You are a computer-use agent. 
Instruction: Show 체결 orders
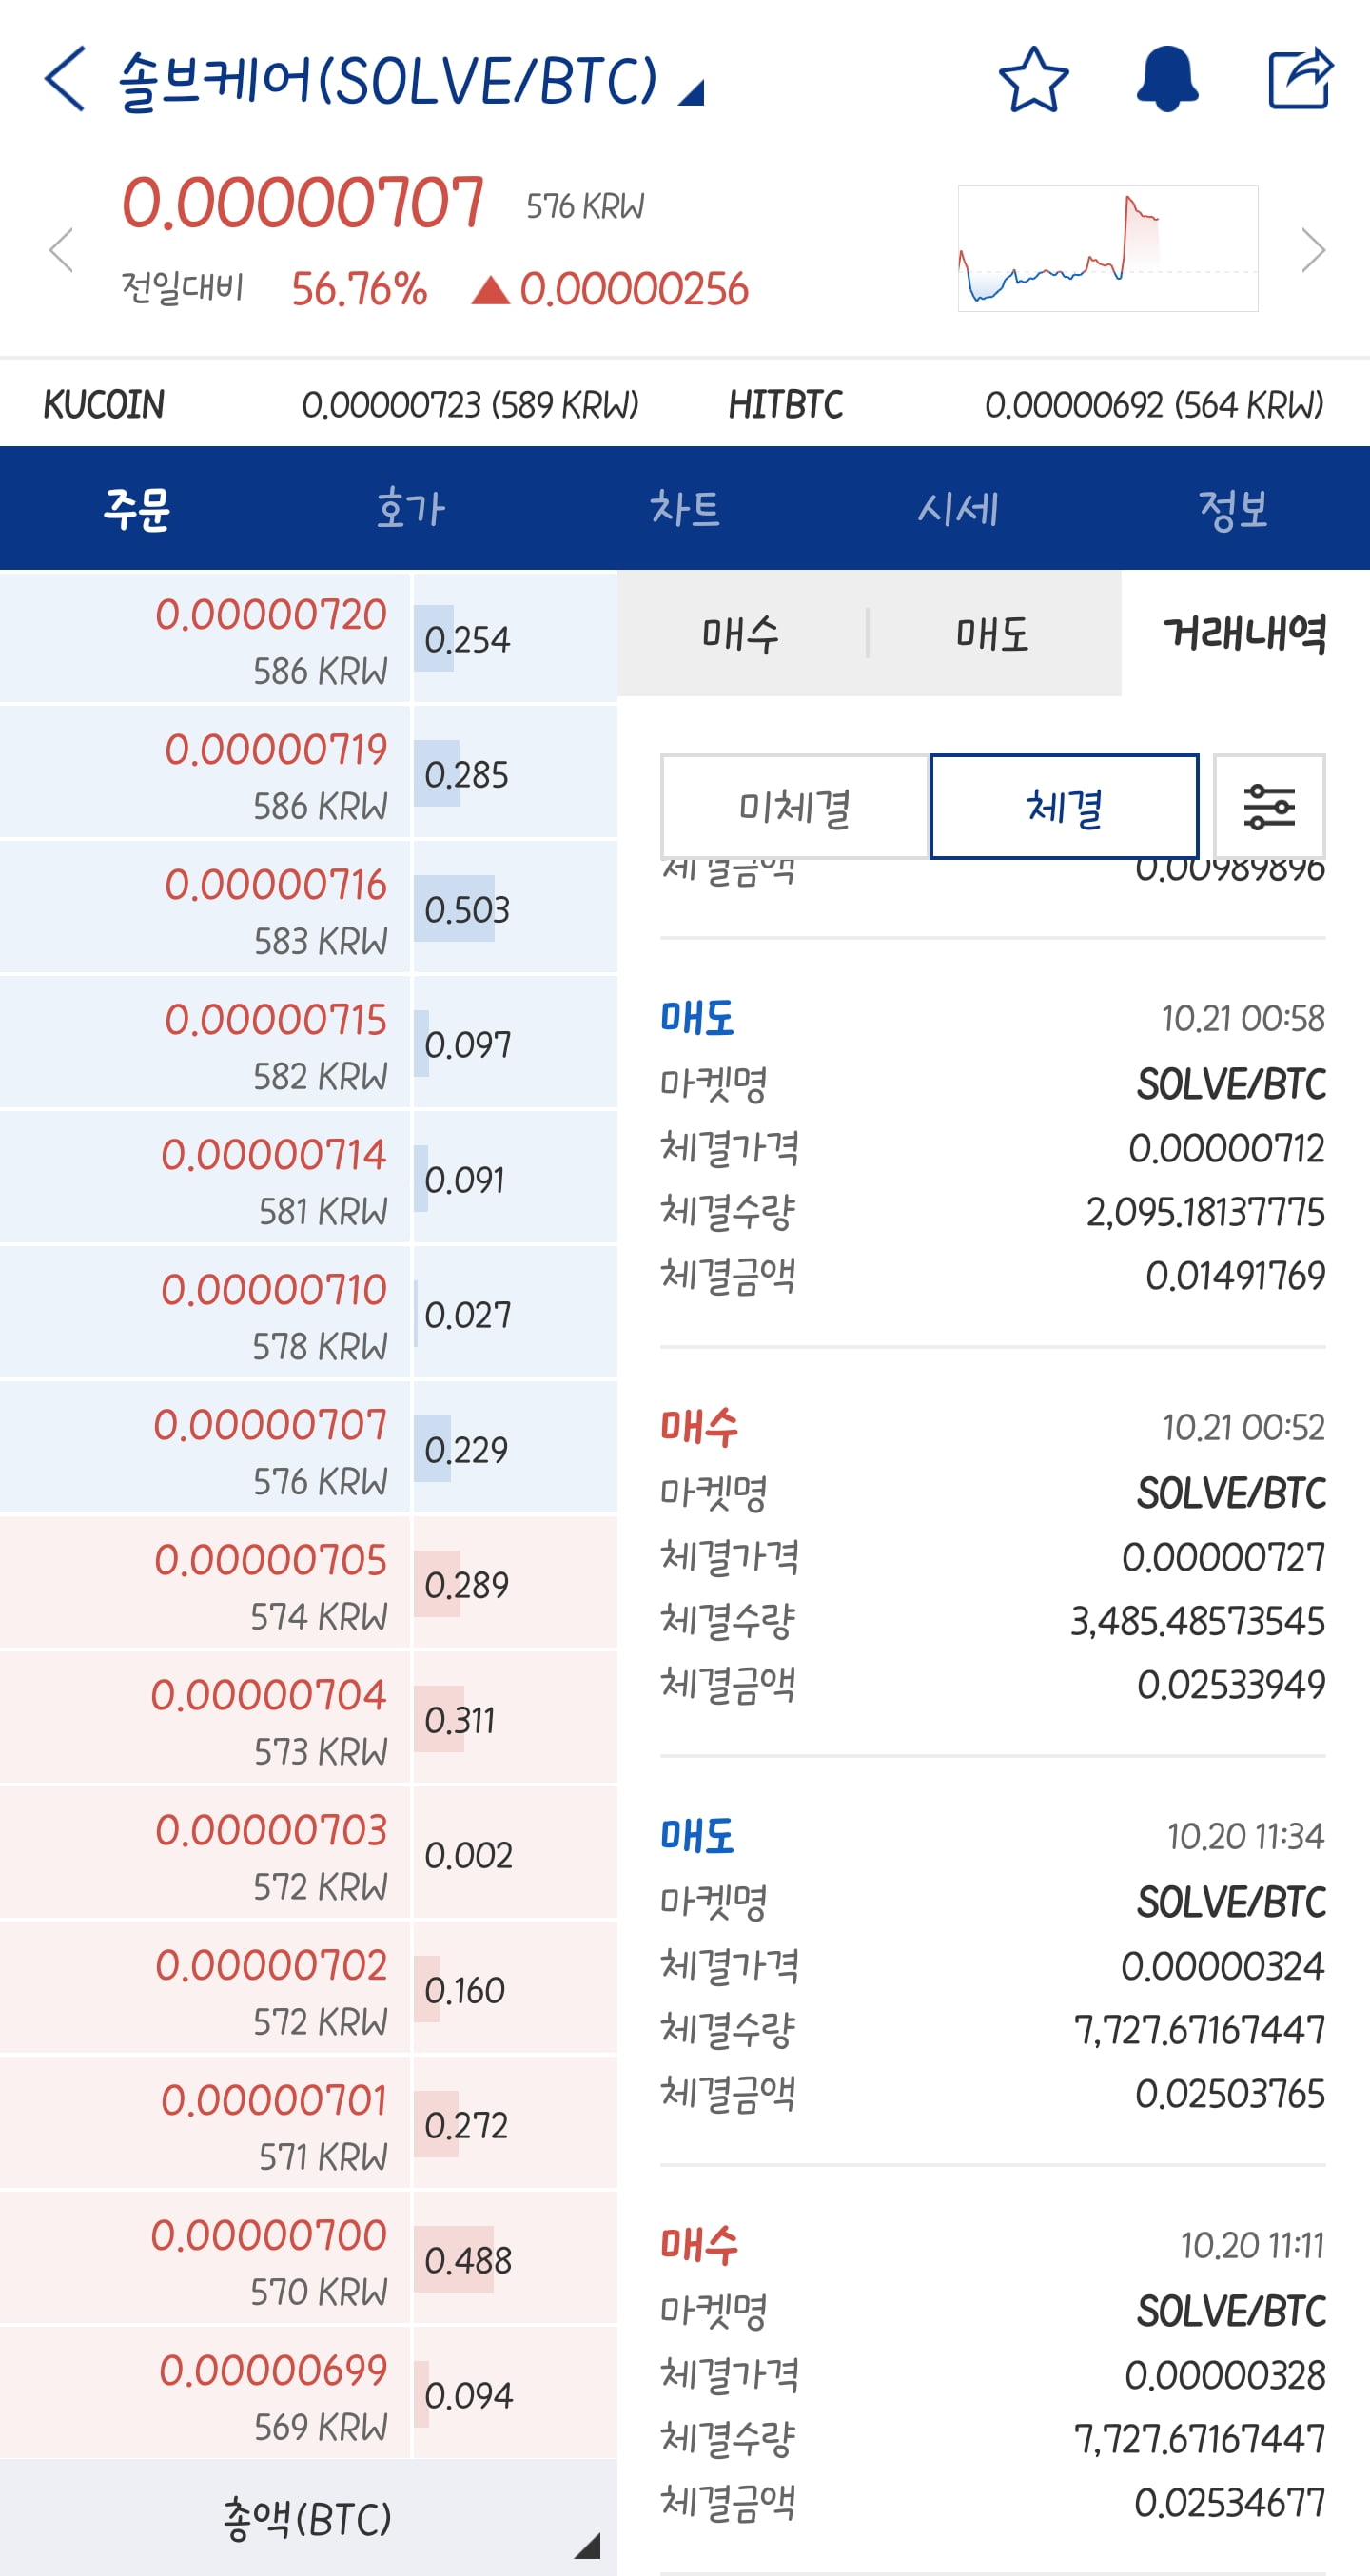[x=1064, y=806]
